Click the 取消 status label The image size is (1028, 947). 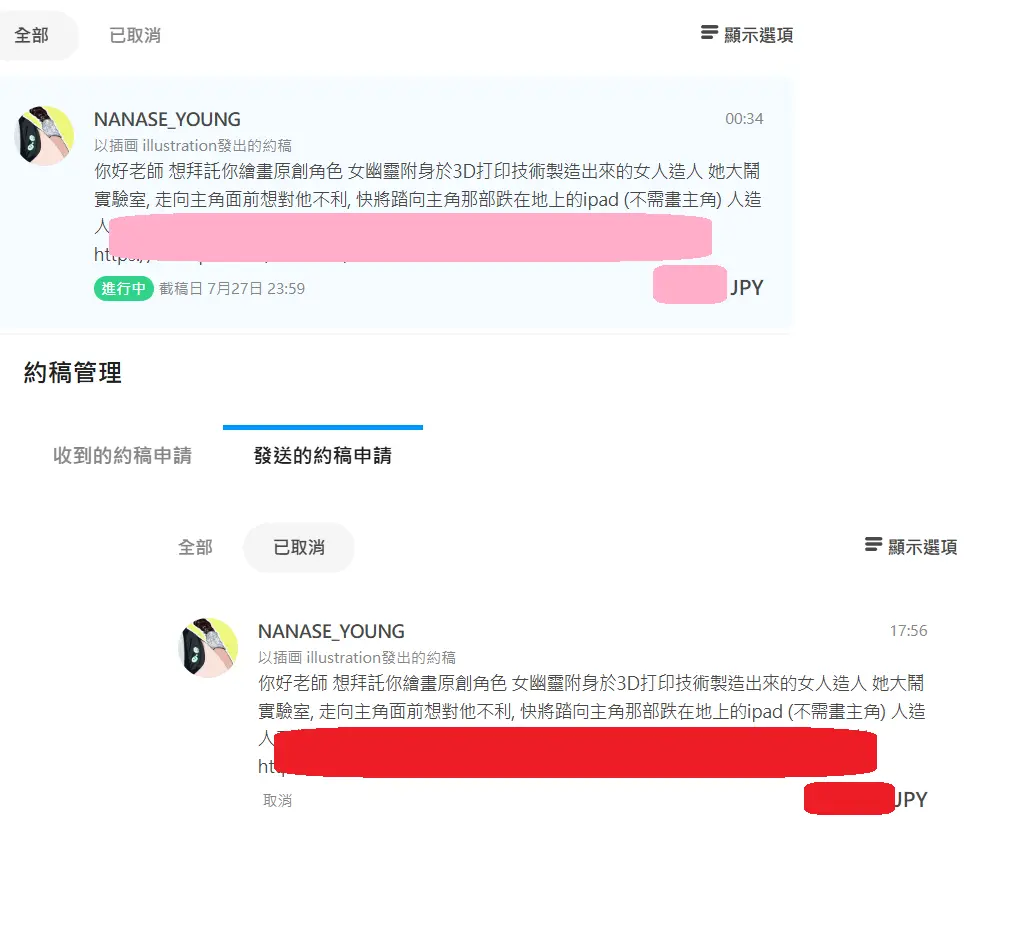pos(277,801)
